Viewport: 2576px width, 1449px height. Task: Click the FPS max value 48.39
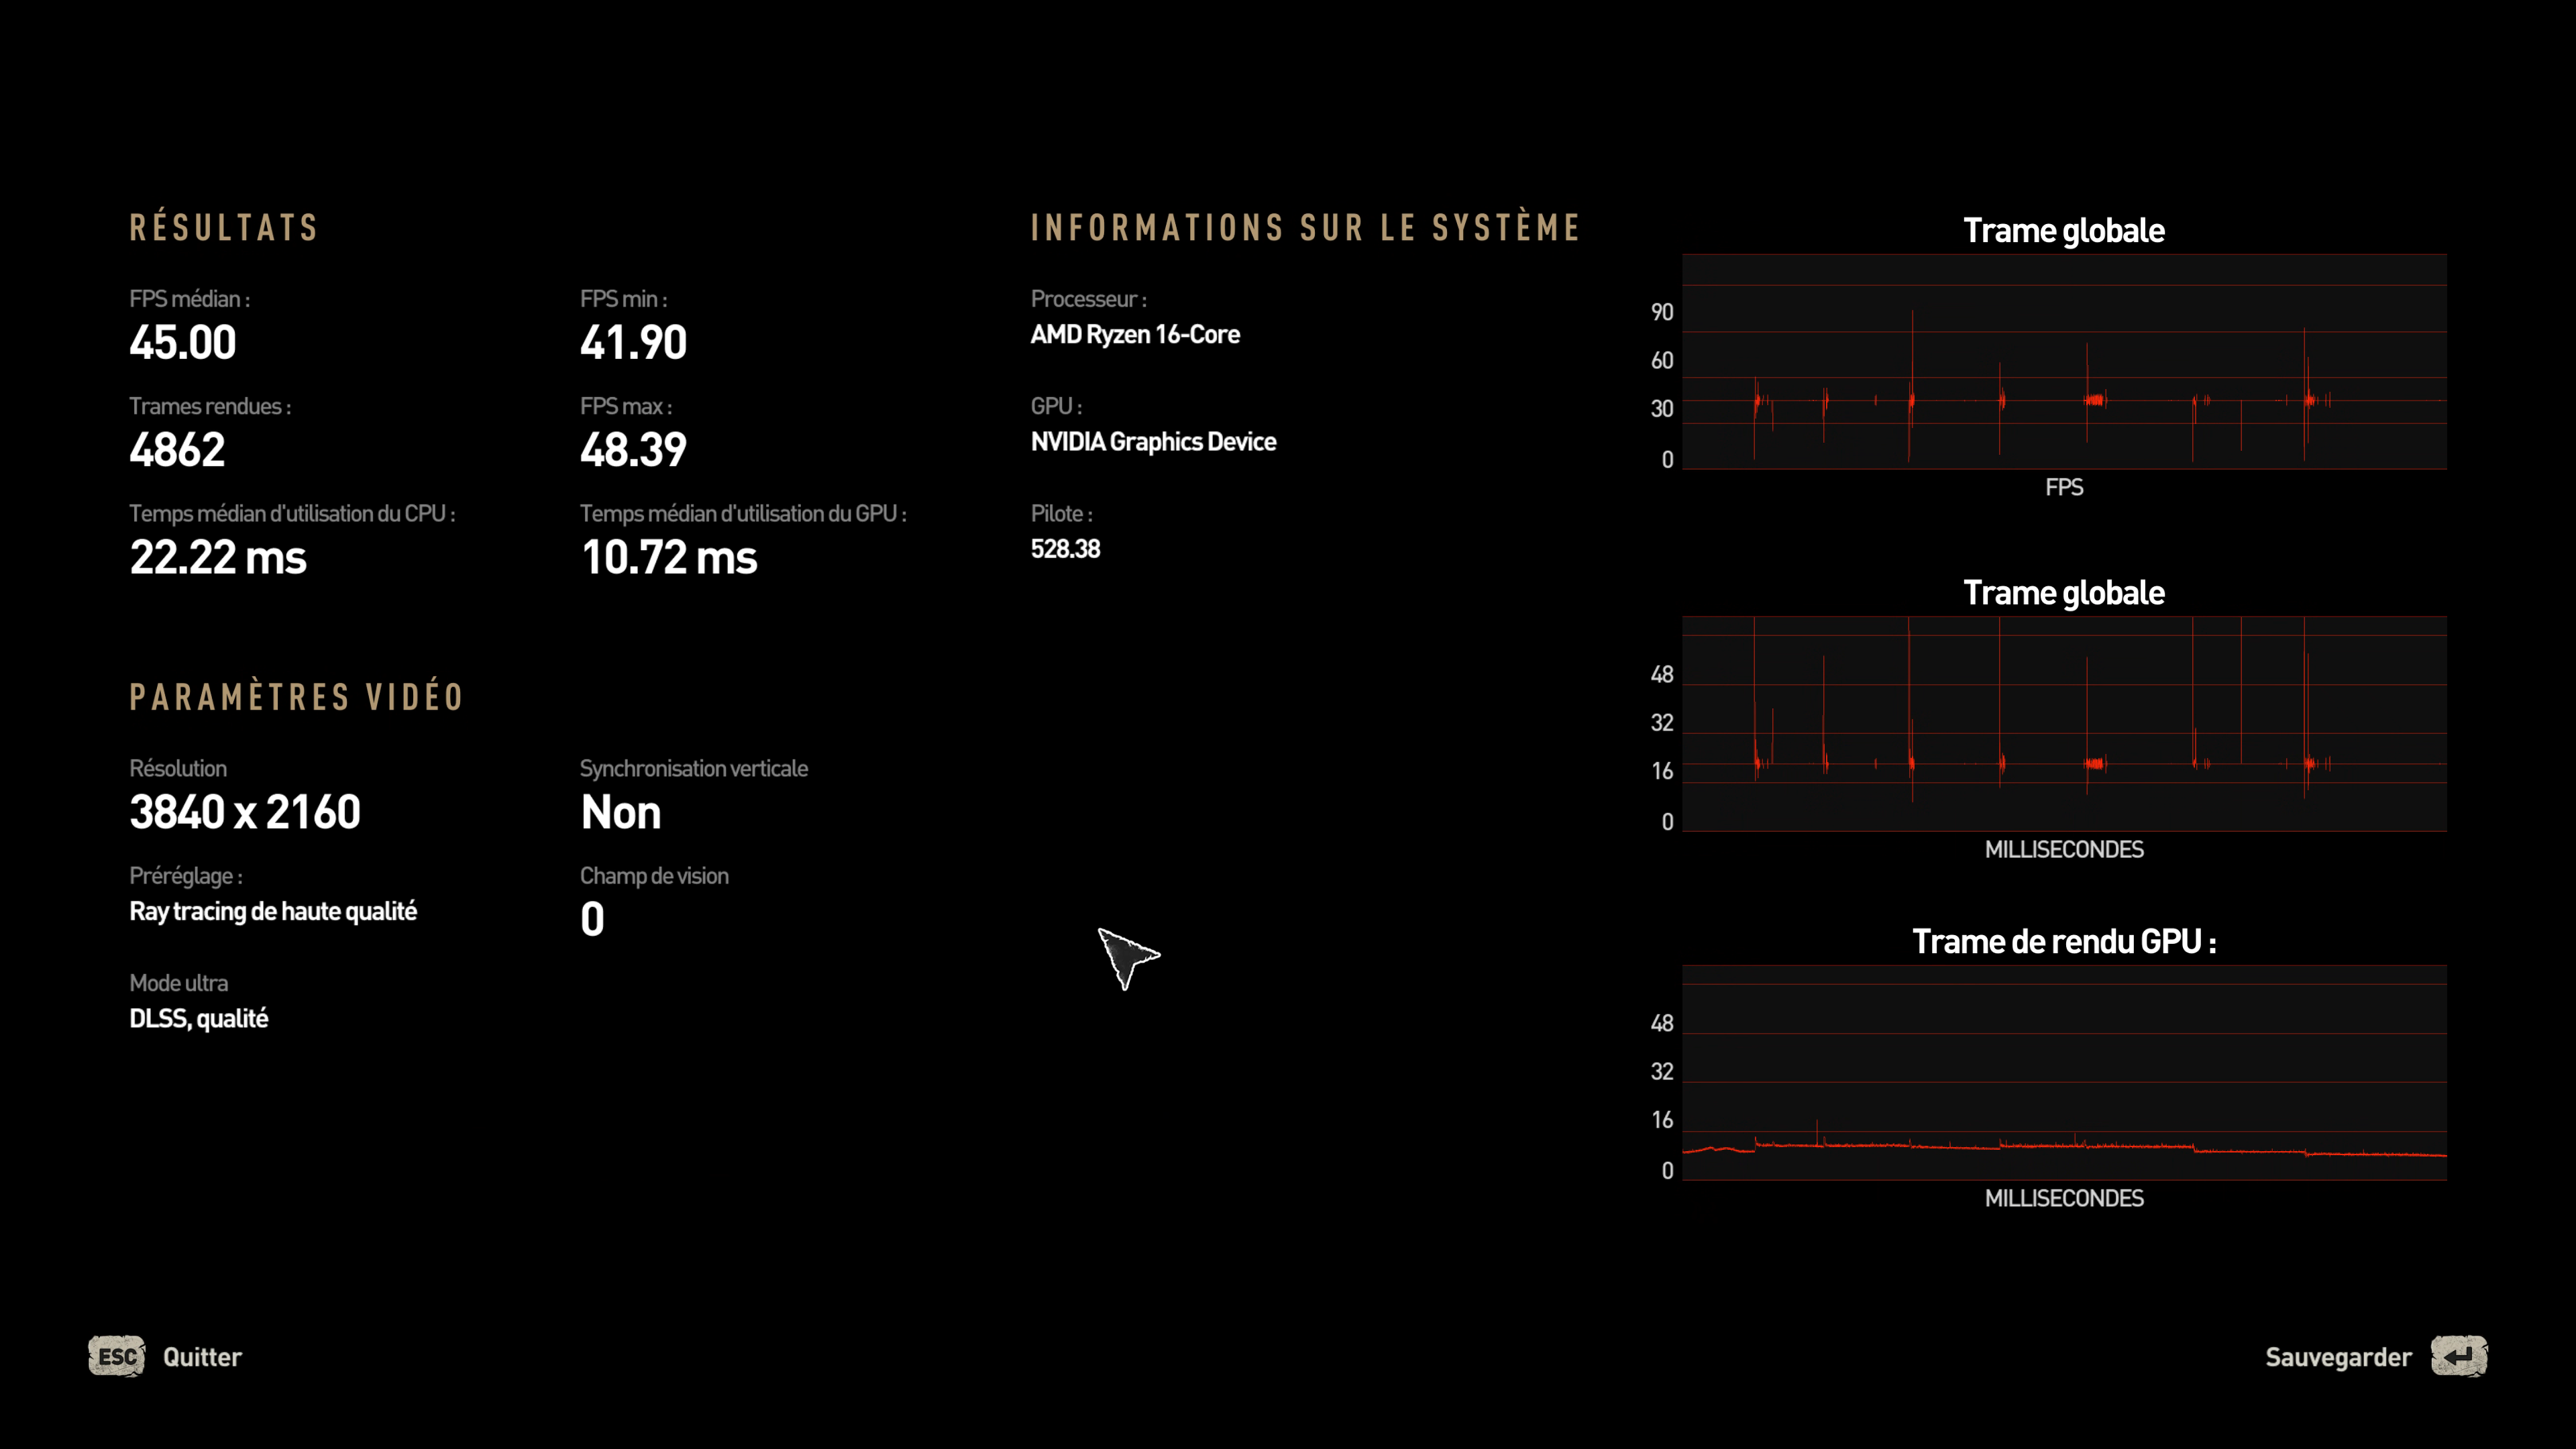[633, 450]
